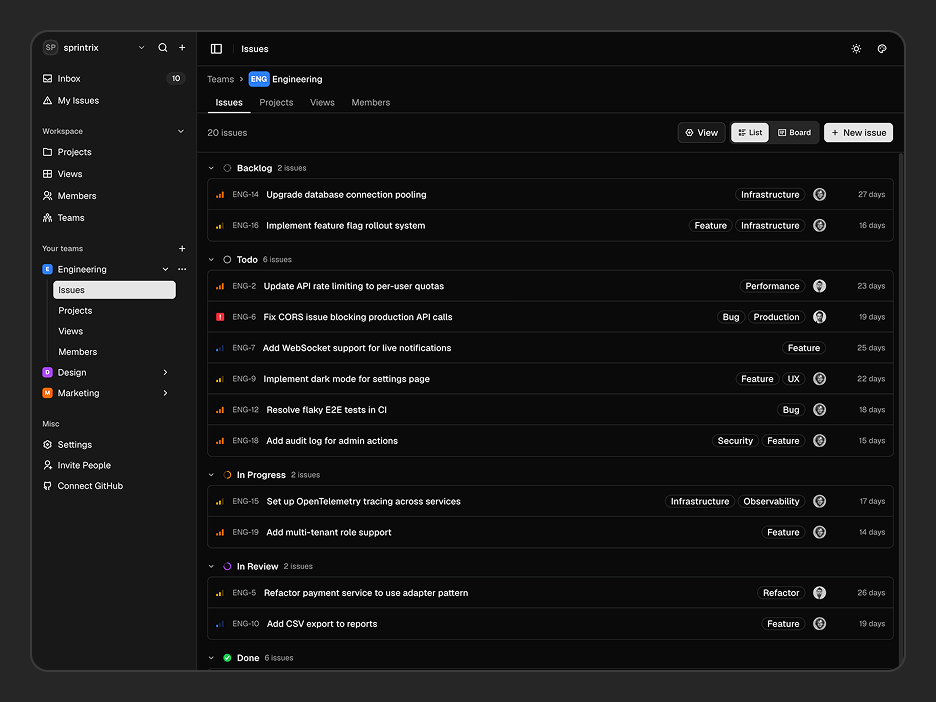This screenshot has width=936, height=702.
Task: Click the plus icon beside search
Action: click(182, 48)
